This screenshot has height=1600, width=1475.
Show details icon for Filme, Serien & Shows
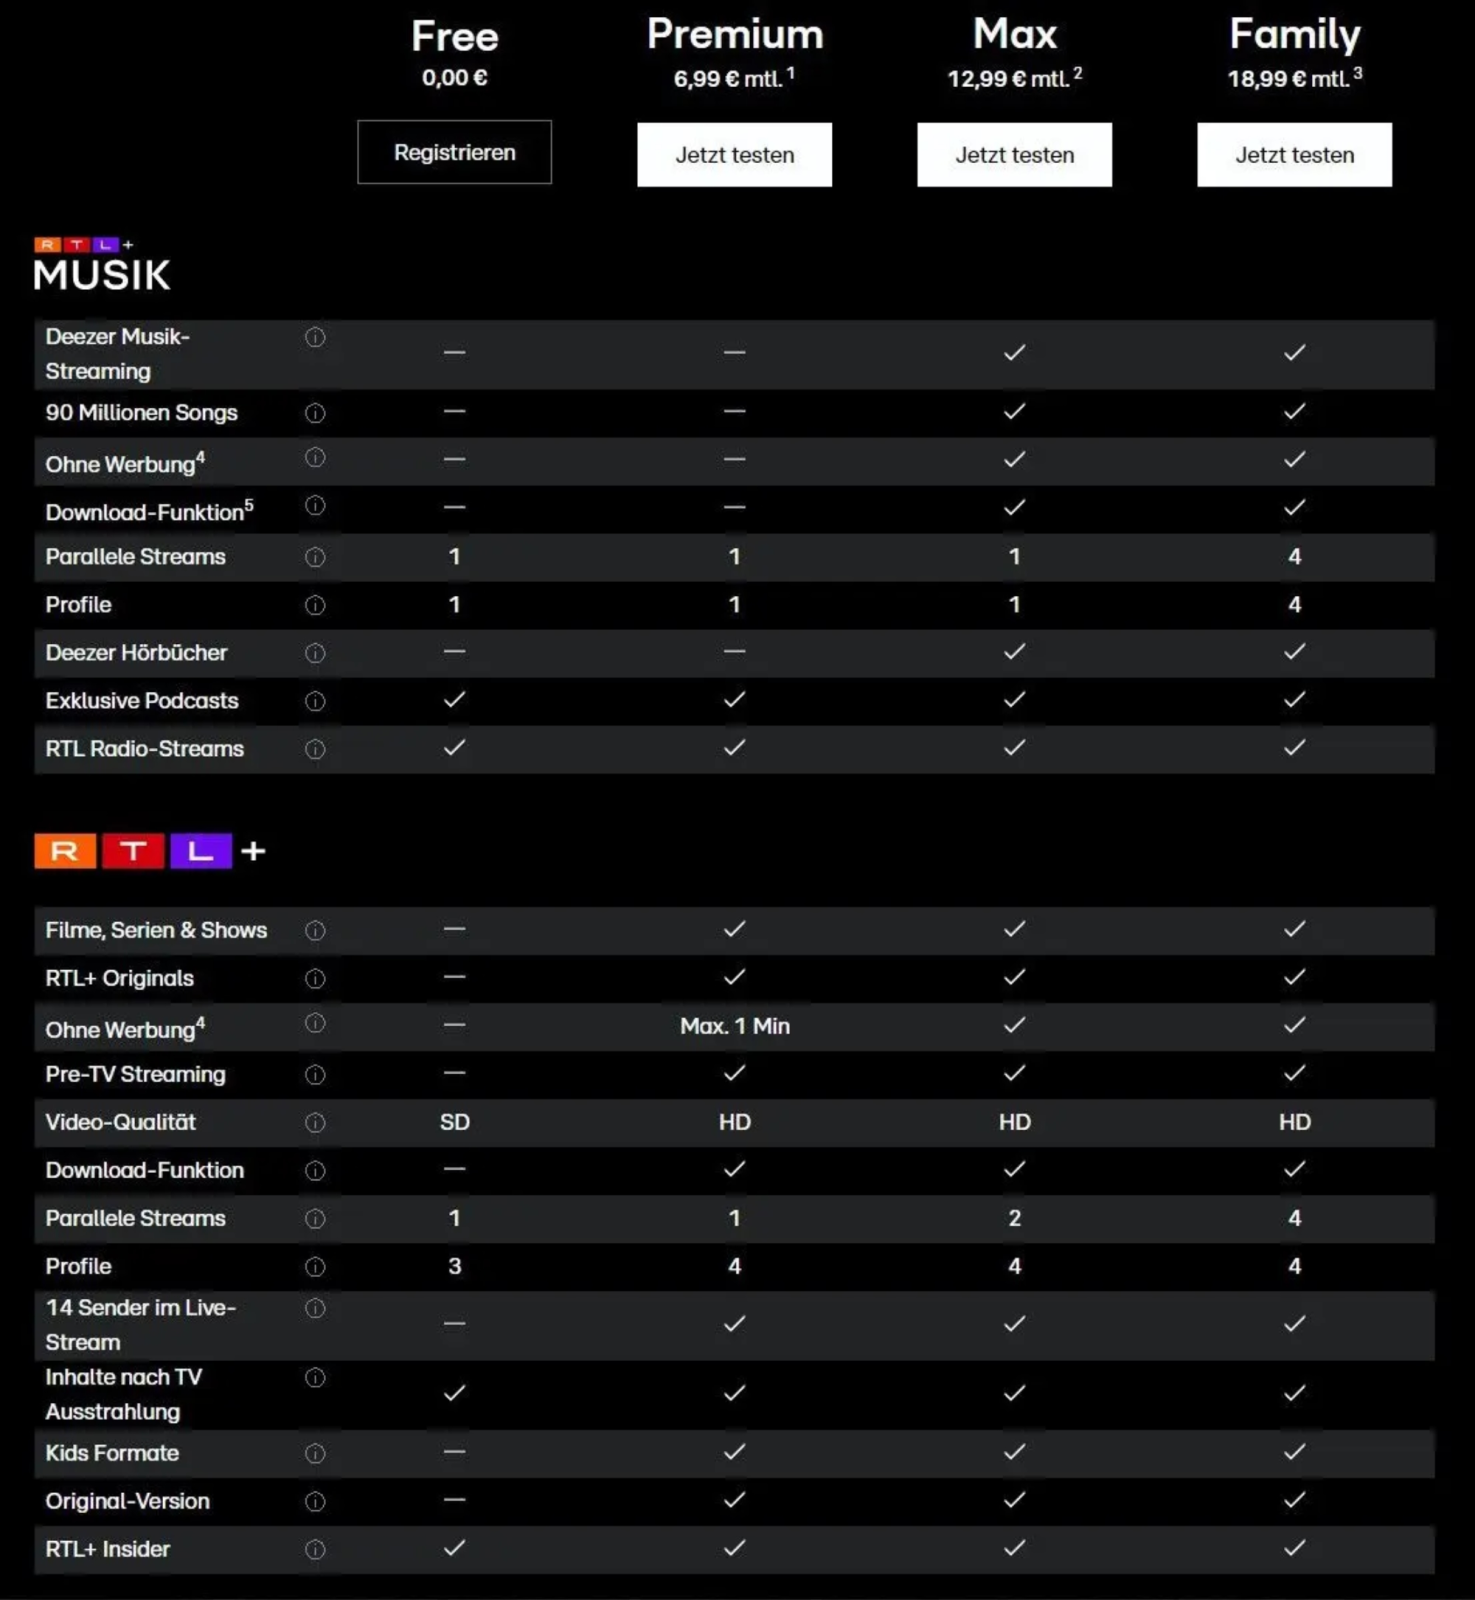(315, 931)
